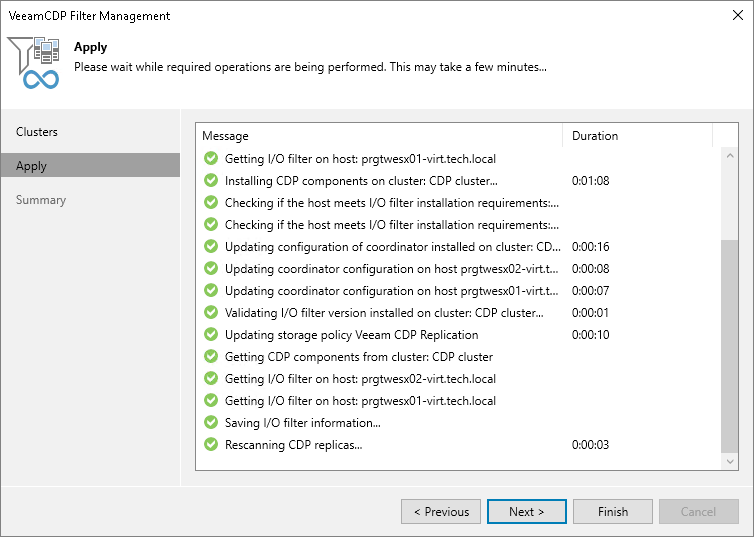
Task: Select row 'Updating storage policy Veeam CDP Replication'
Action: coord(459,334)
